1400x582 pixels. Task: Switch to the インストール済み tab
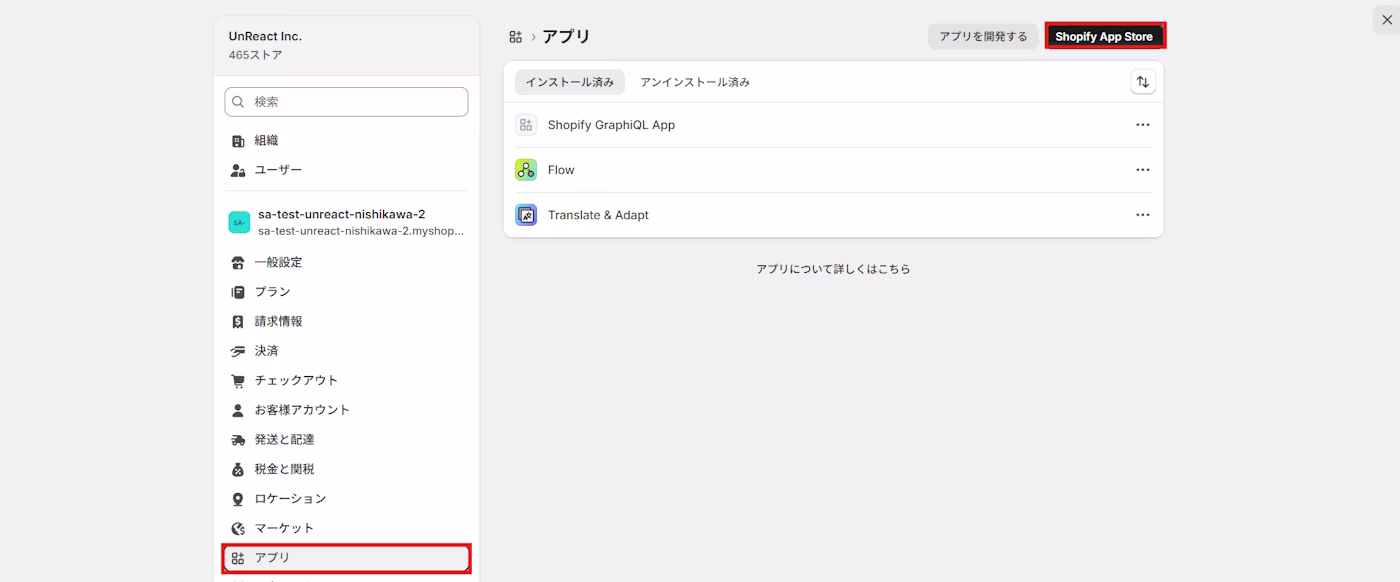tap(570, 82)
